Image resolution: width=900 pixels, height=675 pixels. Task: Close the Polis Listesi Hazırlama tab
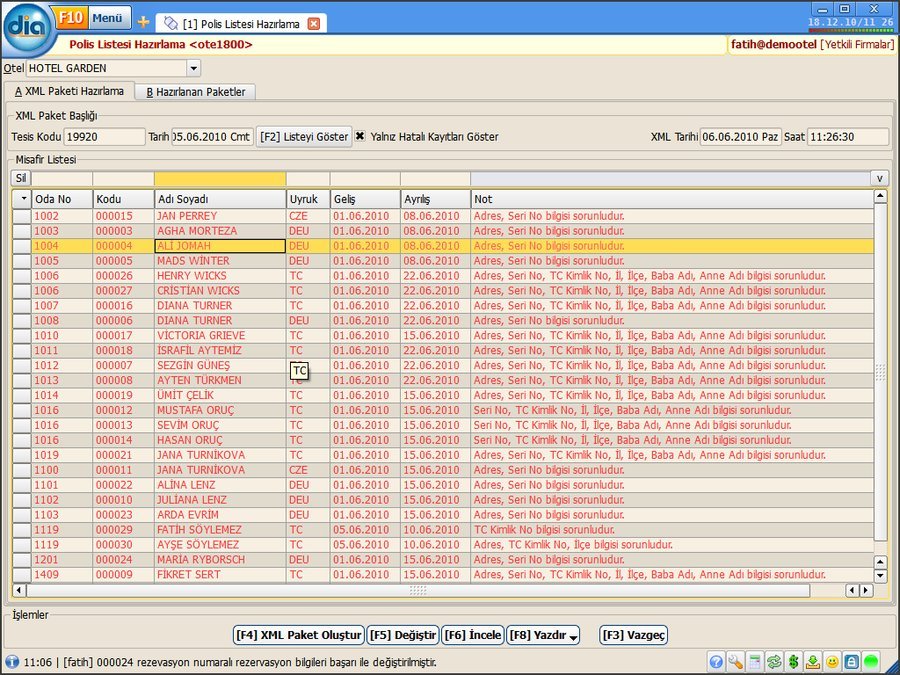pyautogui.click(x=313, y=24)
